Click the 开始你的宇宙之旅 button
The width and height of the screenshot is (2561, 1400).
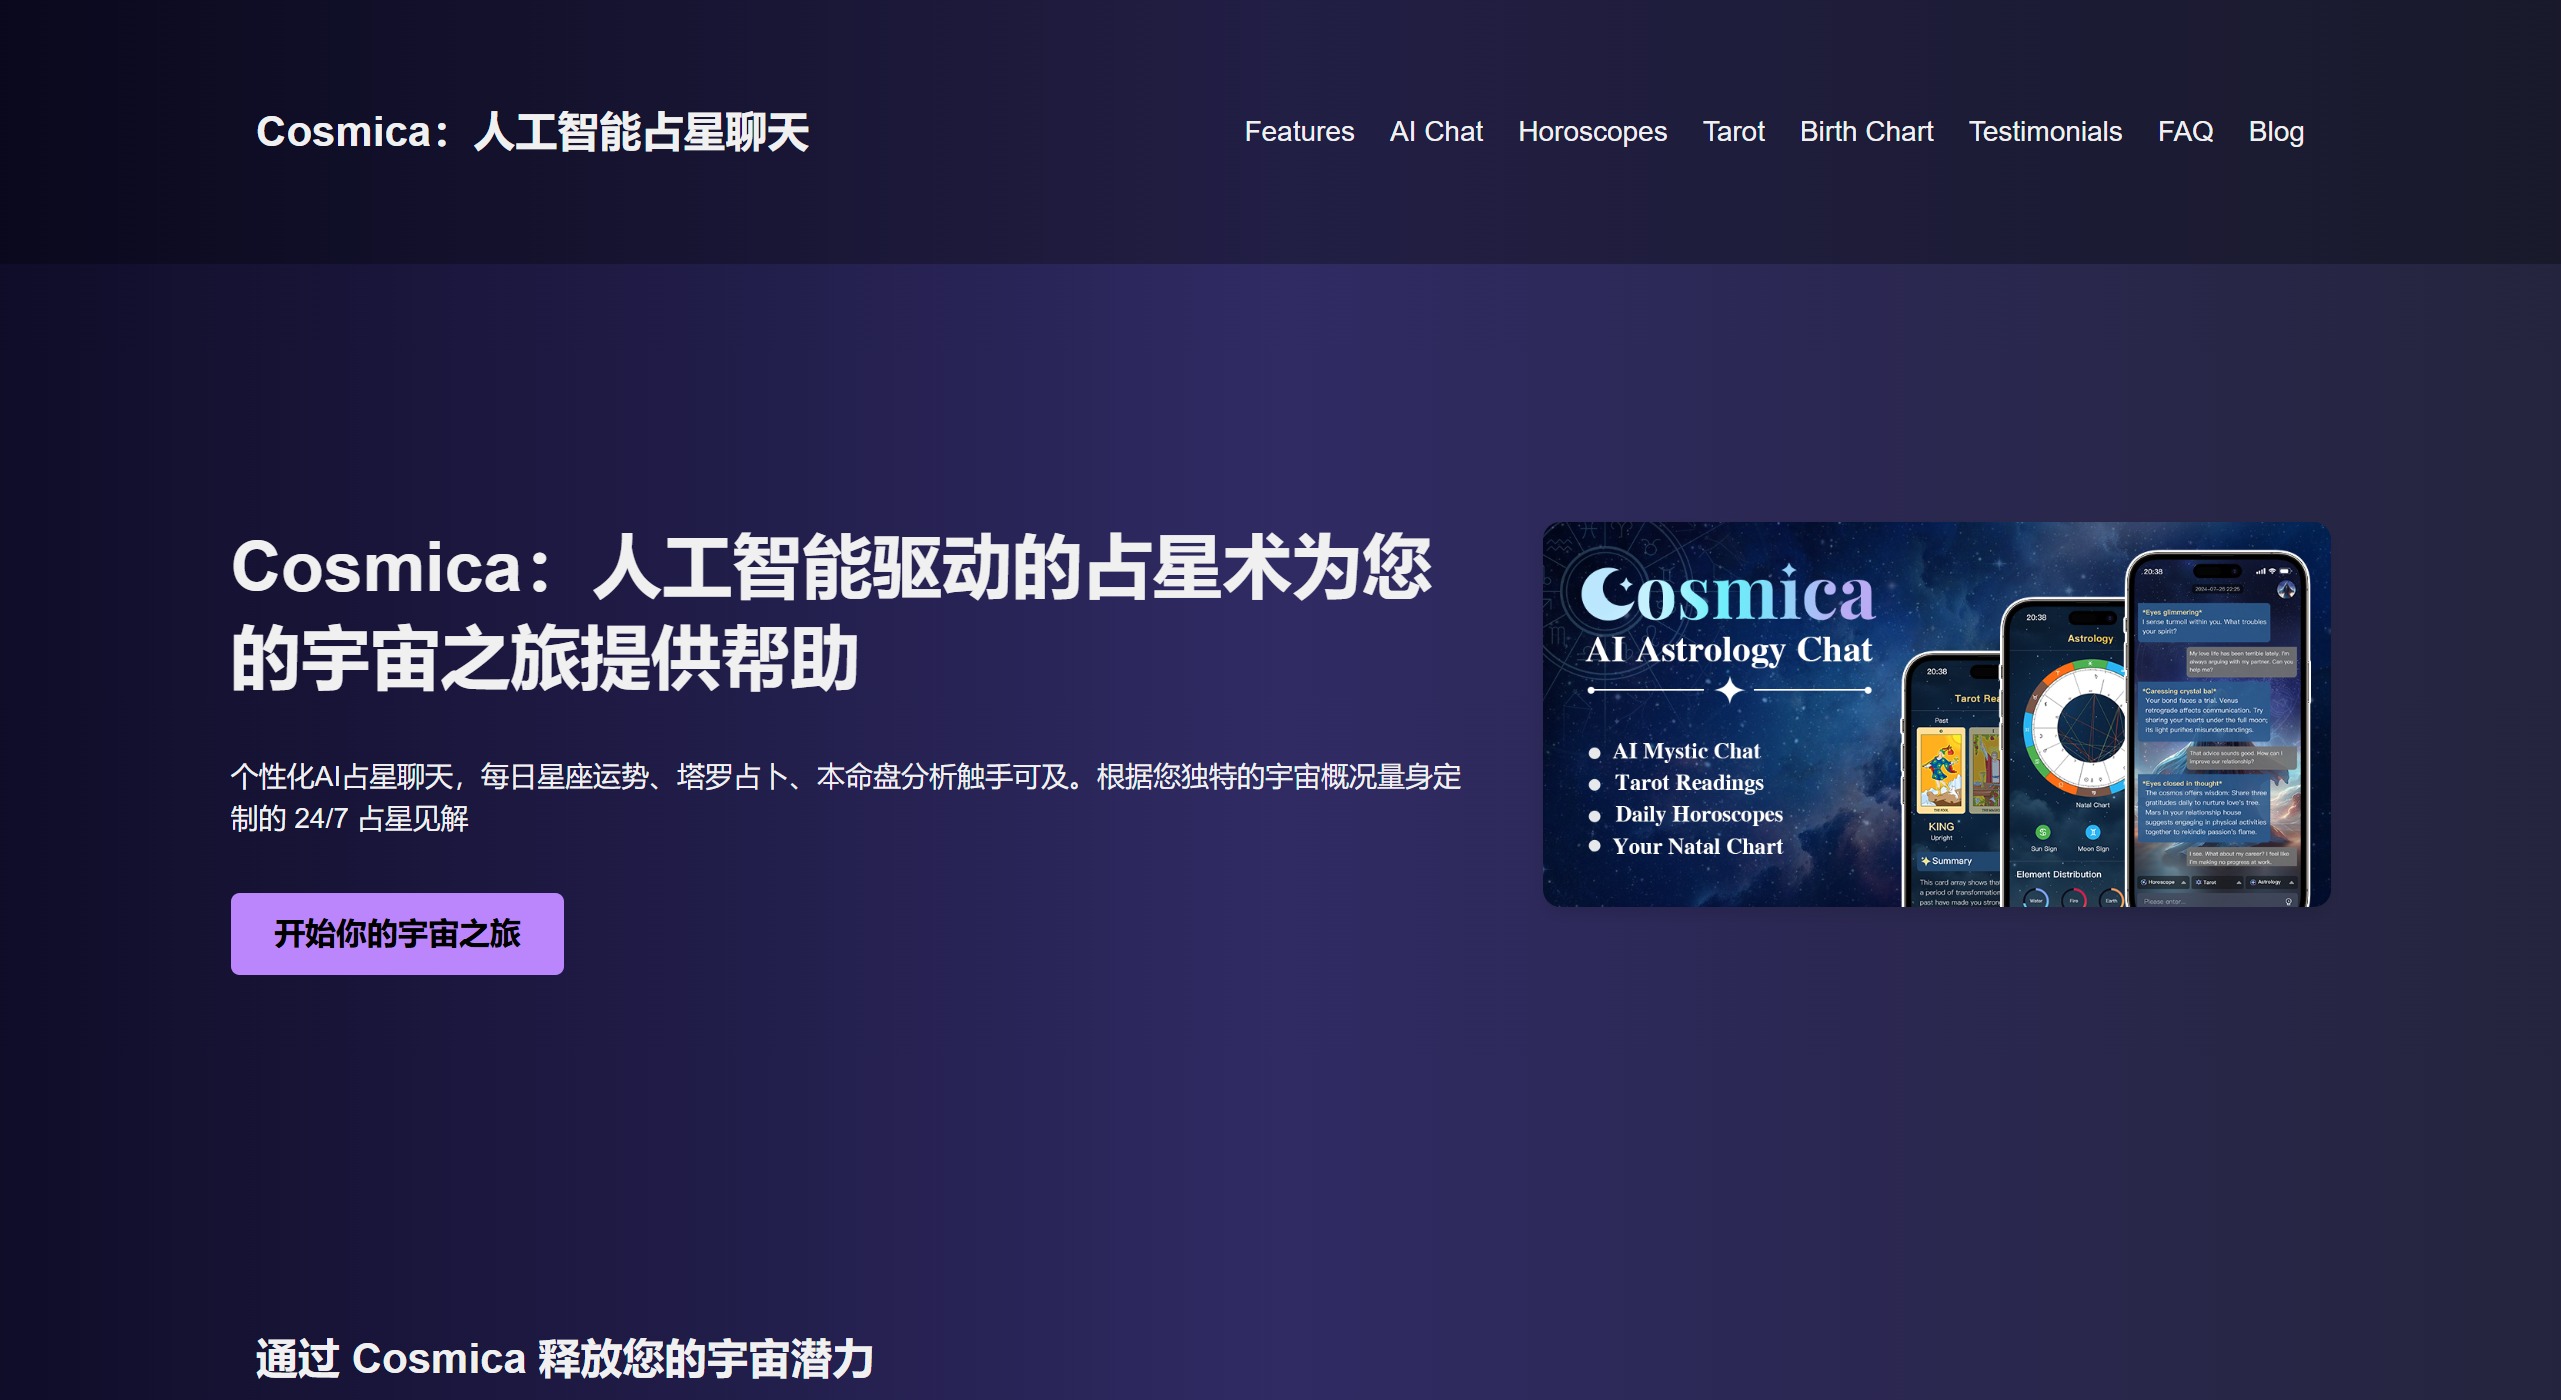[397, 933]
